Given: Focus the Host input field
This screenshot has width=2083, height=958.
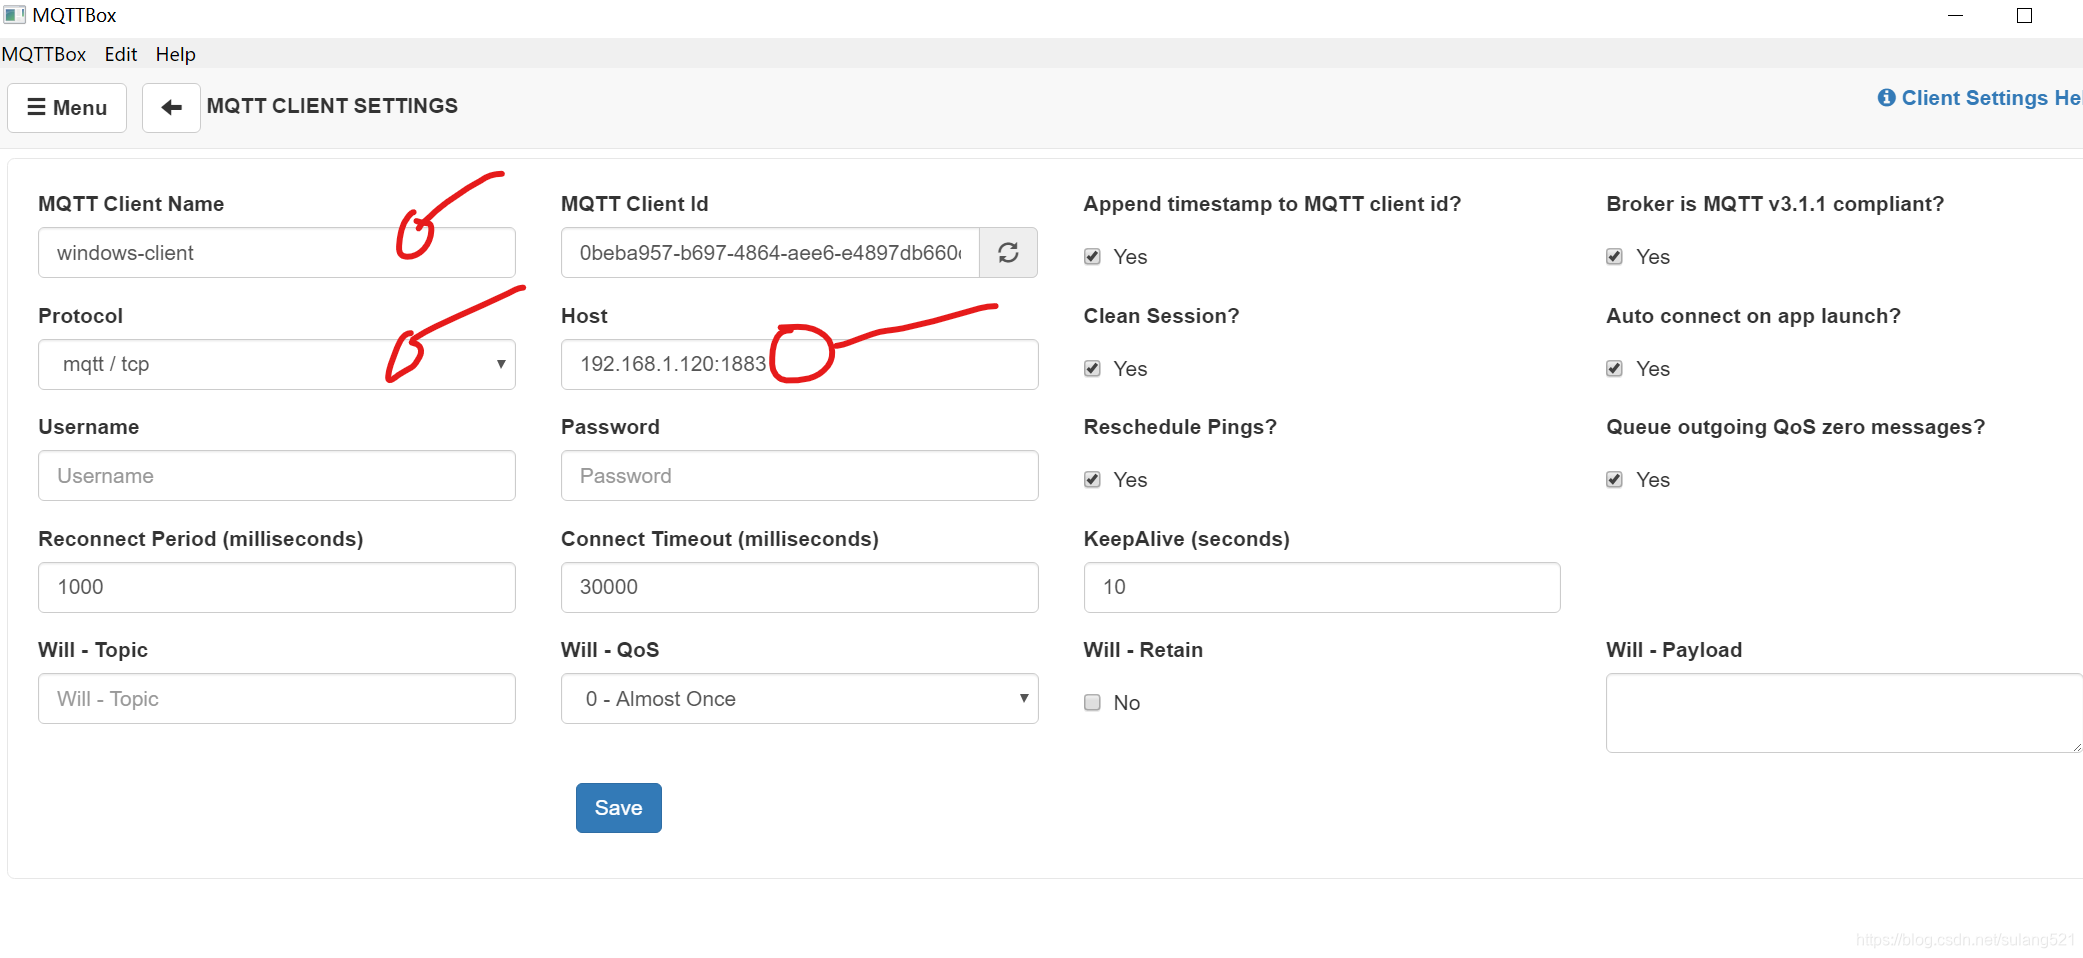Looking at the screenshot, I should (799, 364).
